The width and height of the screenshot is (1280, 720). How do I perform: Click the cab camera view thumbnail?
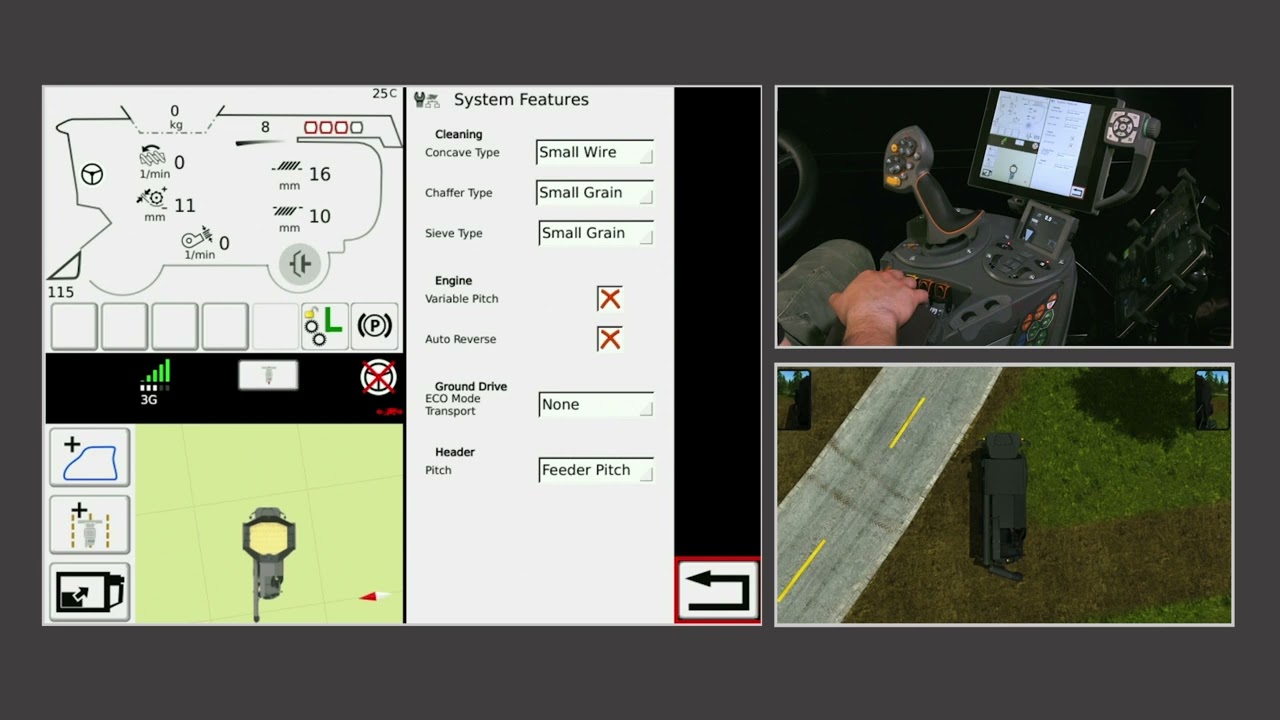click(1004, 217)
